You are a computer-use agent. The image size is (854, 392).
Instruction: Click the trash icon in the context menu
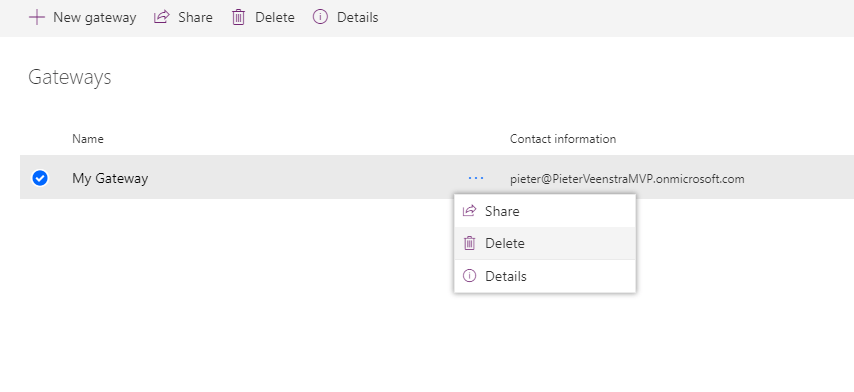point(469,243)
